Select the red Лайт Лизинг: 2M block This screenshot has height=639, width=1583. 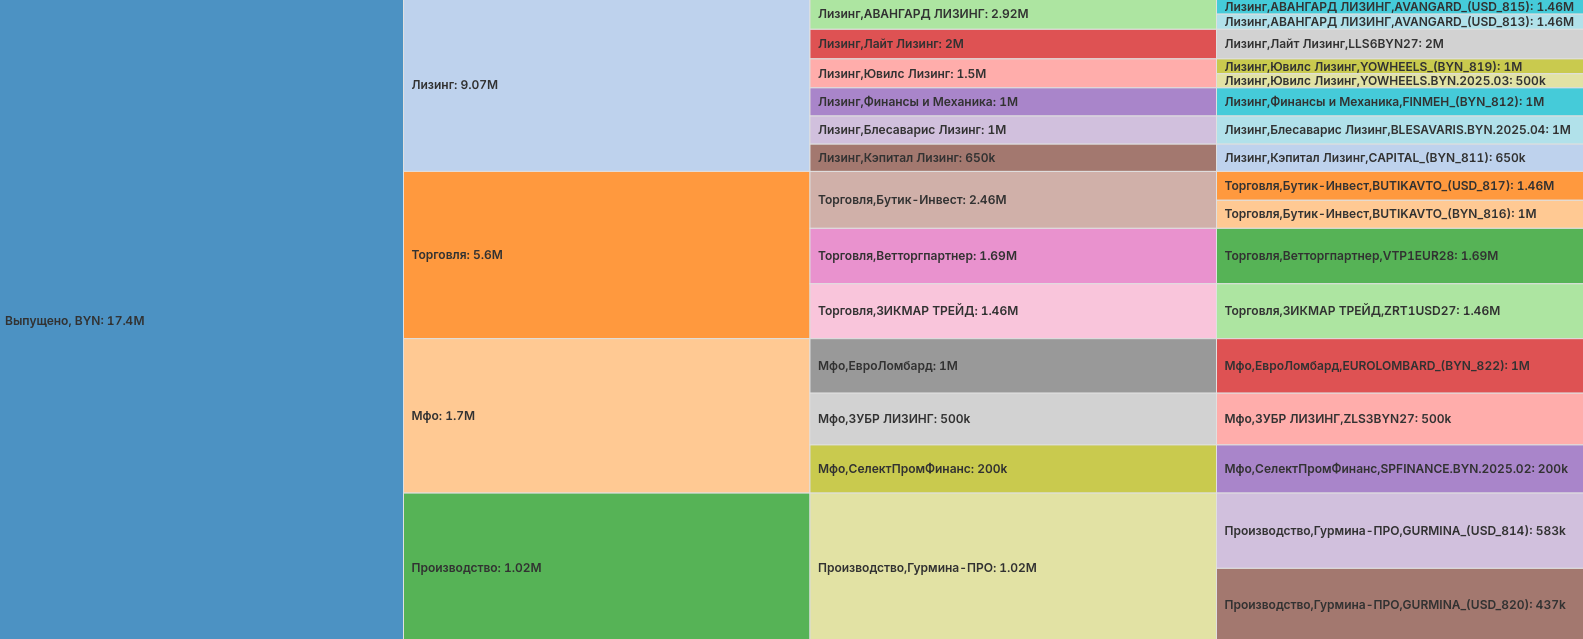pos(1012,44)
